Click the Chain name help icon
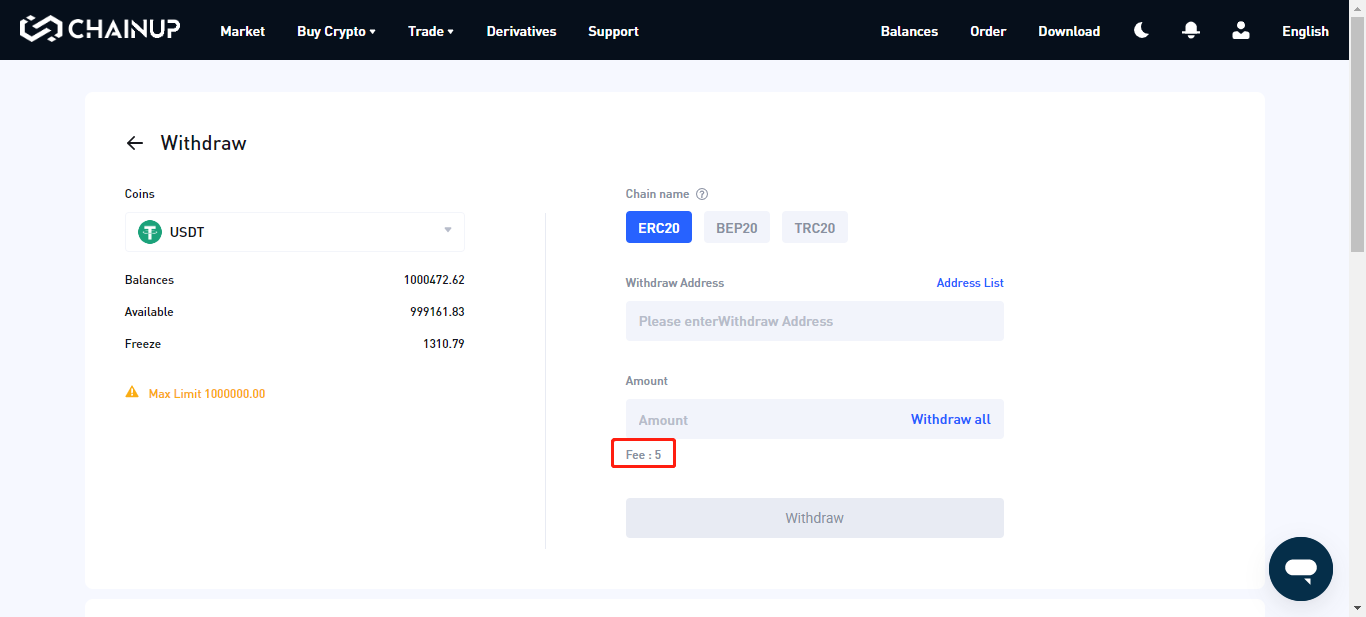Viewport: 1366px width, 617px height. (702, 194)
